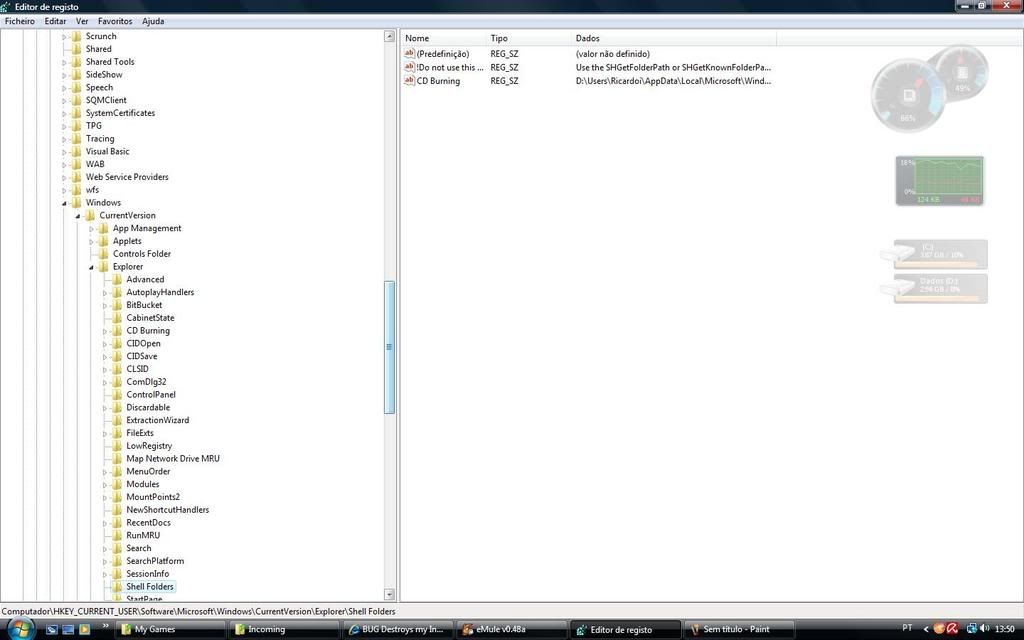Screen dimensions: 1024x640
Task: Switch to eMule v0.48a taskbar button
Action: (511, 630)
